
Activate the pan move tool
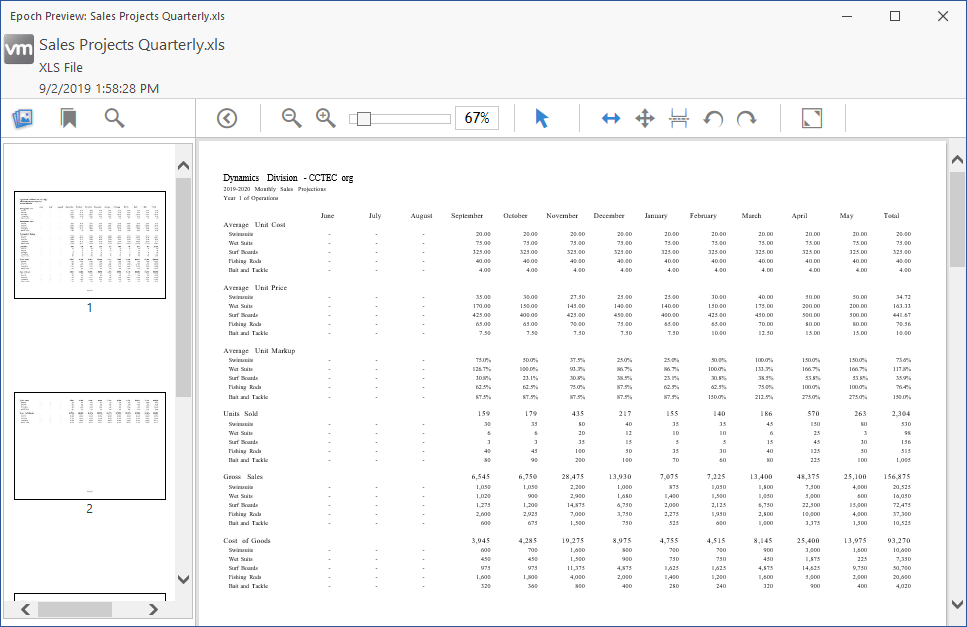click(x=645, y=118)
